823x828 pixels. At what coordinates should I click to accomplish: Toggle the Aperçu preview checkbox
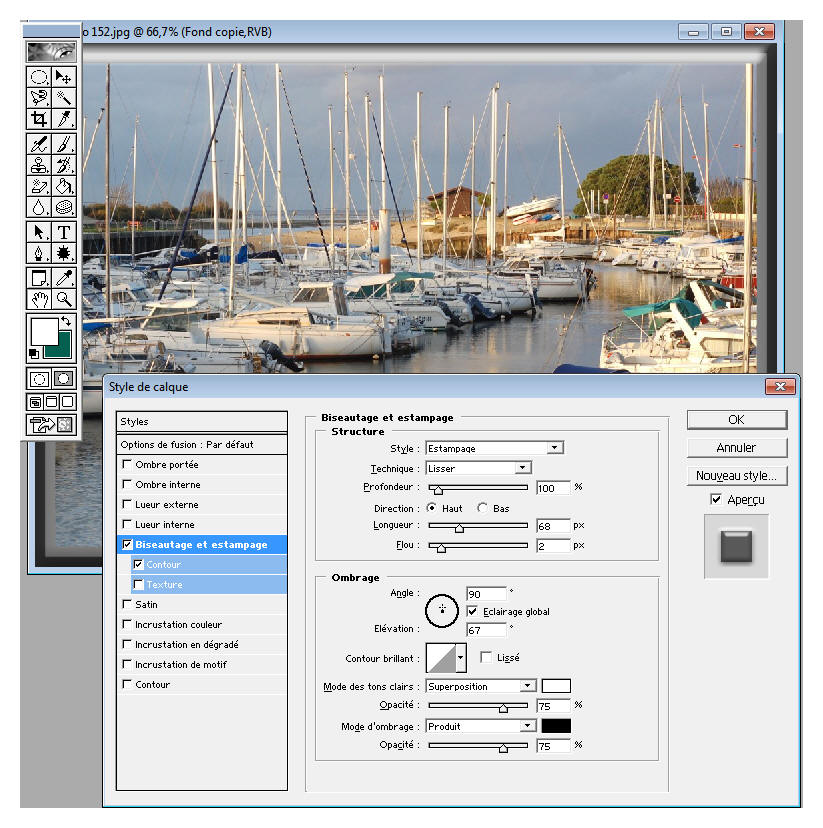716,500
